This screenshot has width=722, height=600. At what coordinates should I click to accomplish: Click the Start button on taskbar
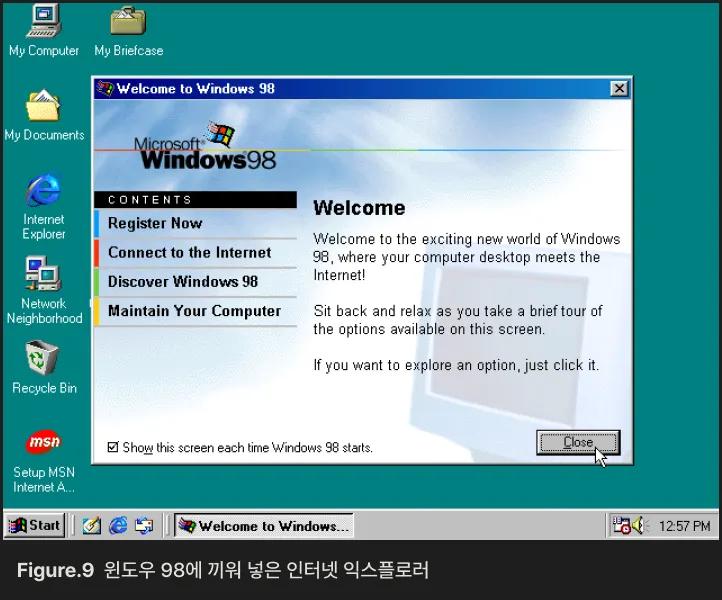click(35, 525)
